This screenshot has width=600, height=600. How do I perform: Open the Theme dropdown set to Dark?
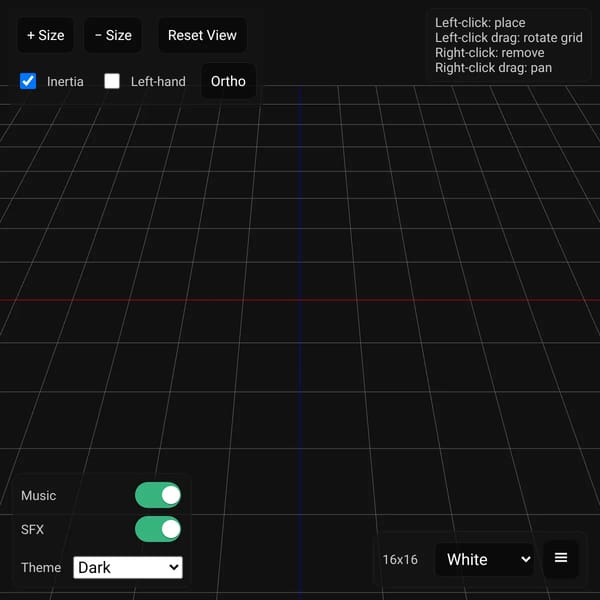point(128,567)
